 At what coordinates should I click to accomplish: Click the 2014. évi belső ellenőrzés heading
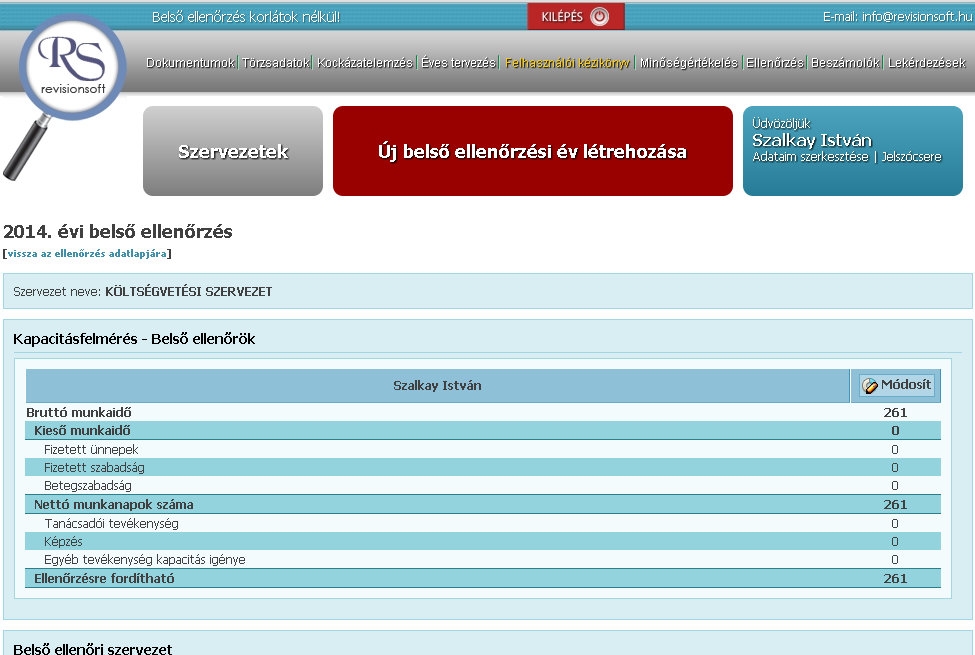point(118,231)
